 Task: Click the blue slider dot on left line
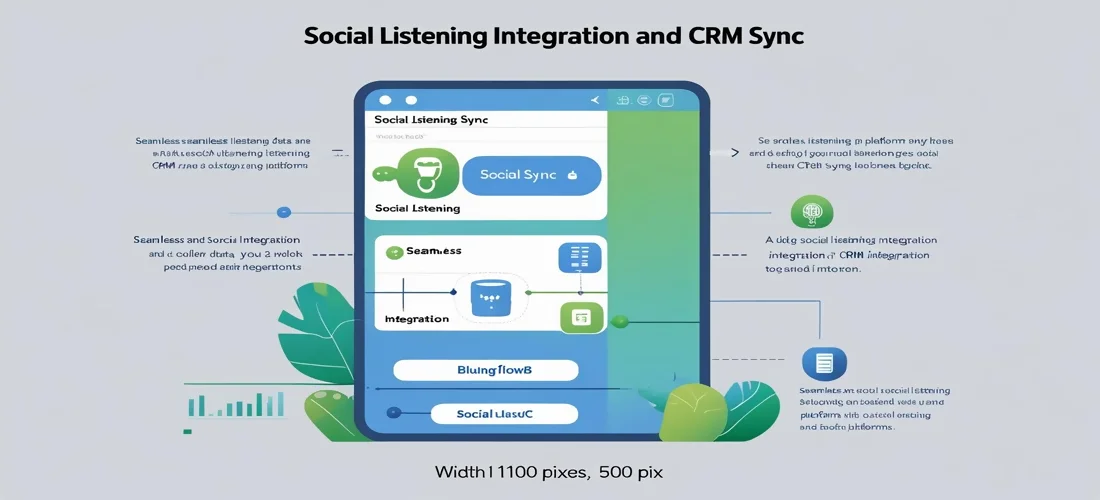pos(283,212)
